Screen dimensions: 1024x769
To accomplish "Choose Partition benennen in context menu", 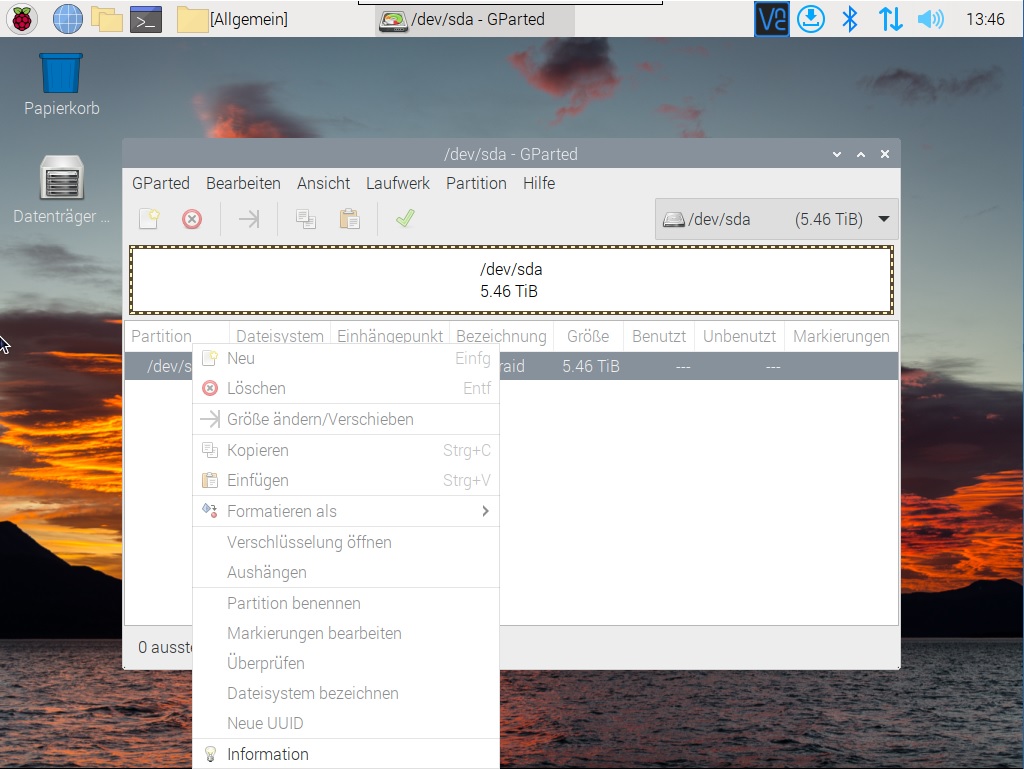I will click(346, 603).
